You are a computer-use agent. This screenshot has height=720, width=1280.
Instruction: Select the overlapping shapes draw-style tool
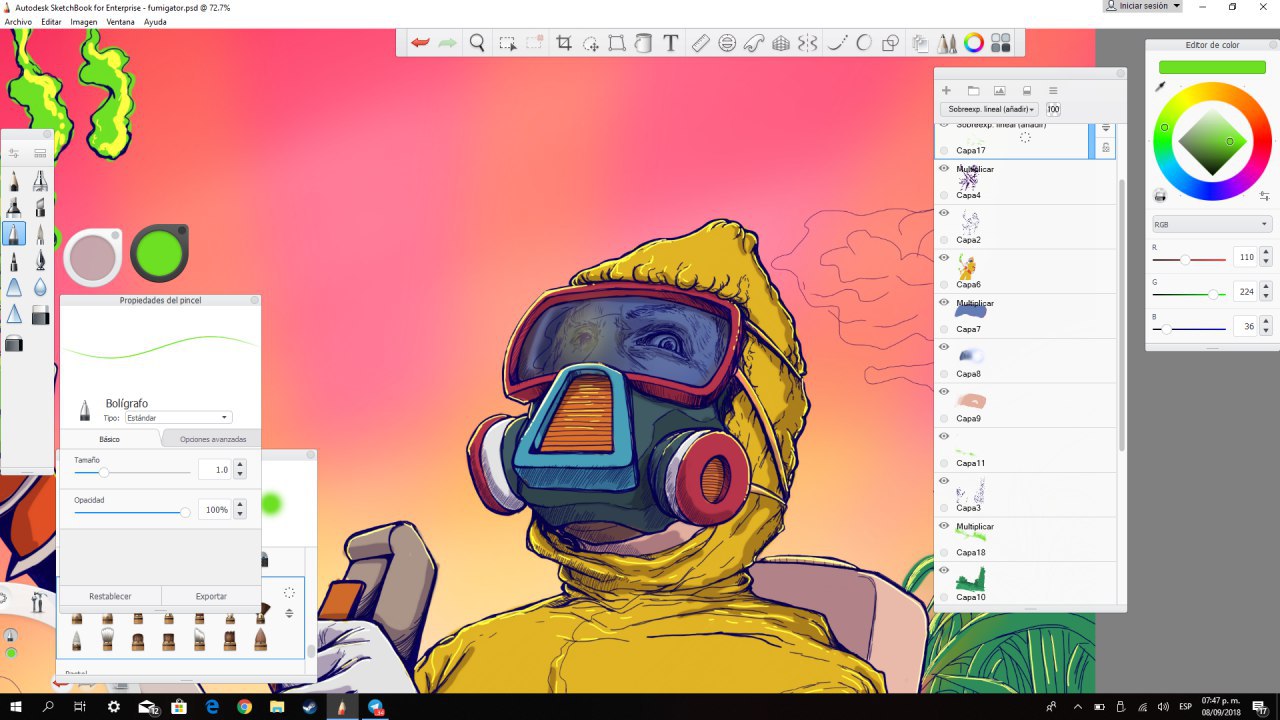(891, 43)
